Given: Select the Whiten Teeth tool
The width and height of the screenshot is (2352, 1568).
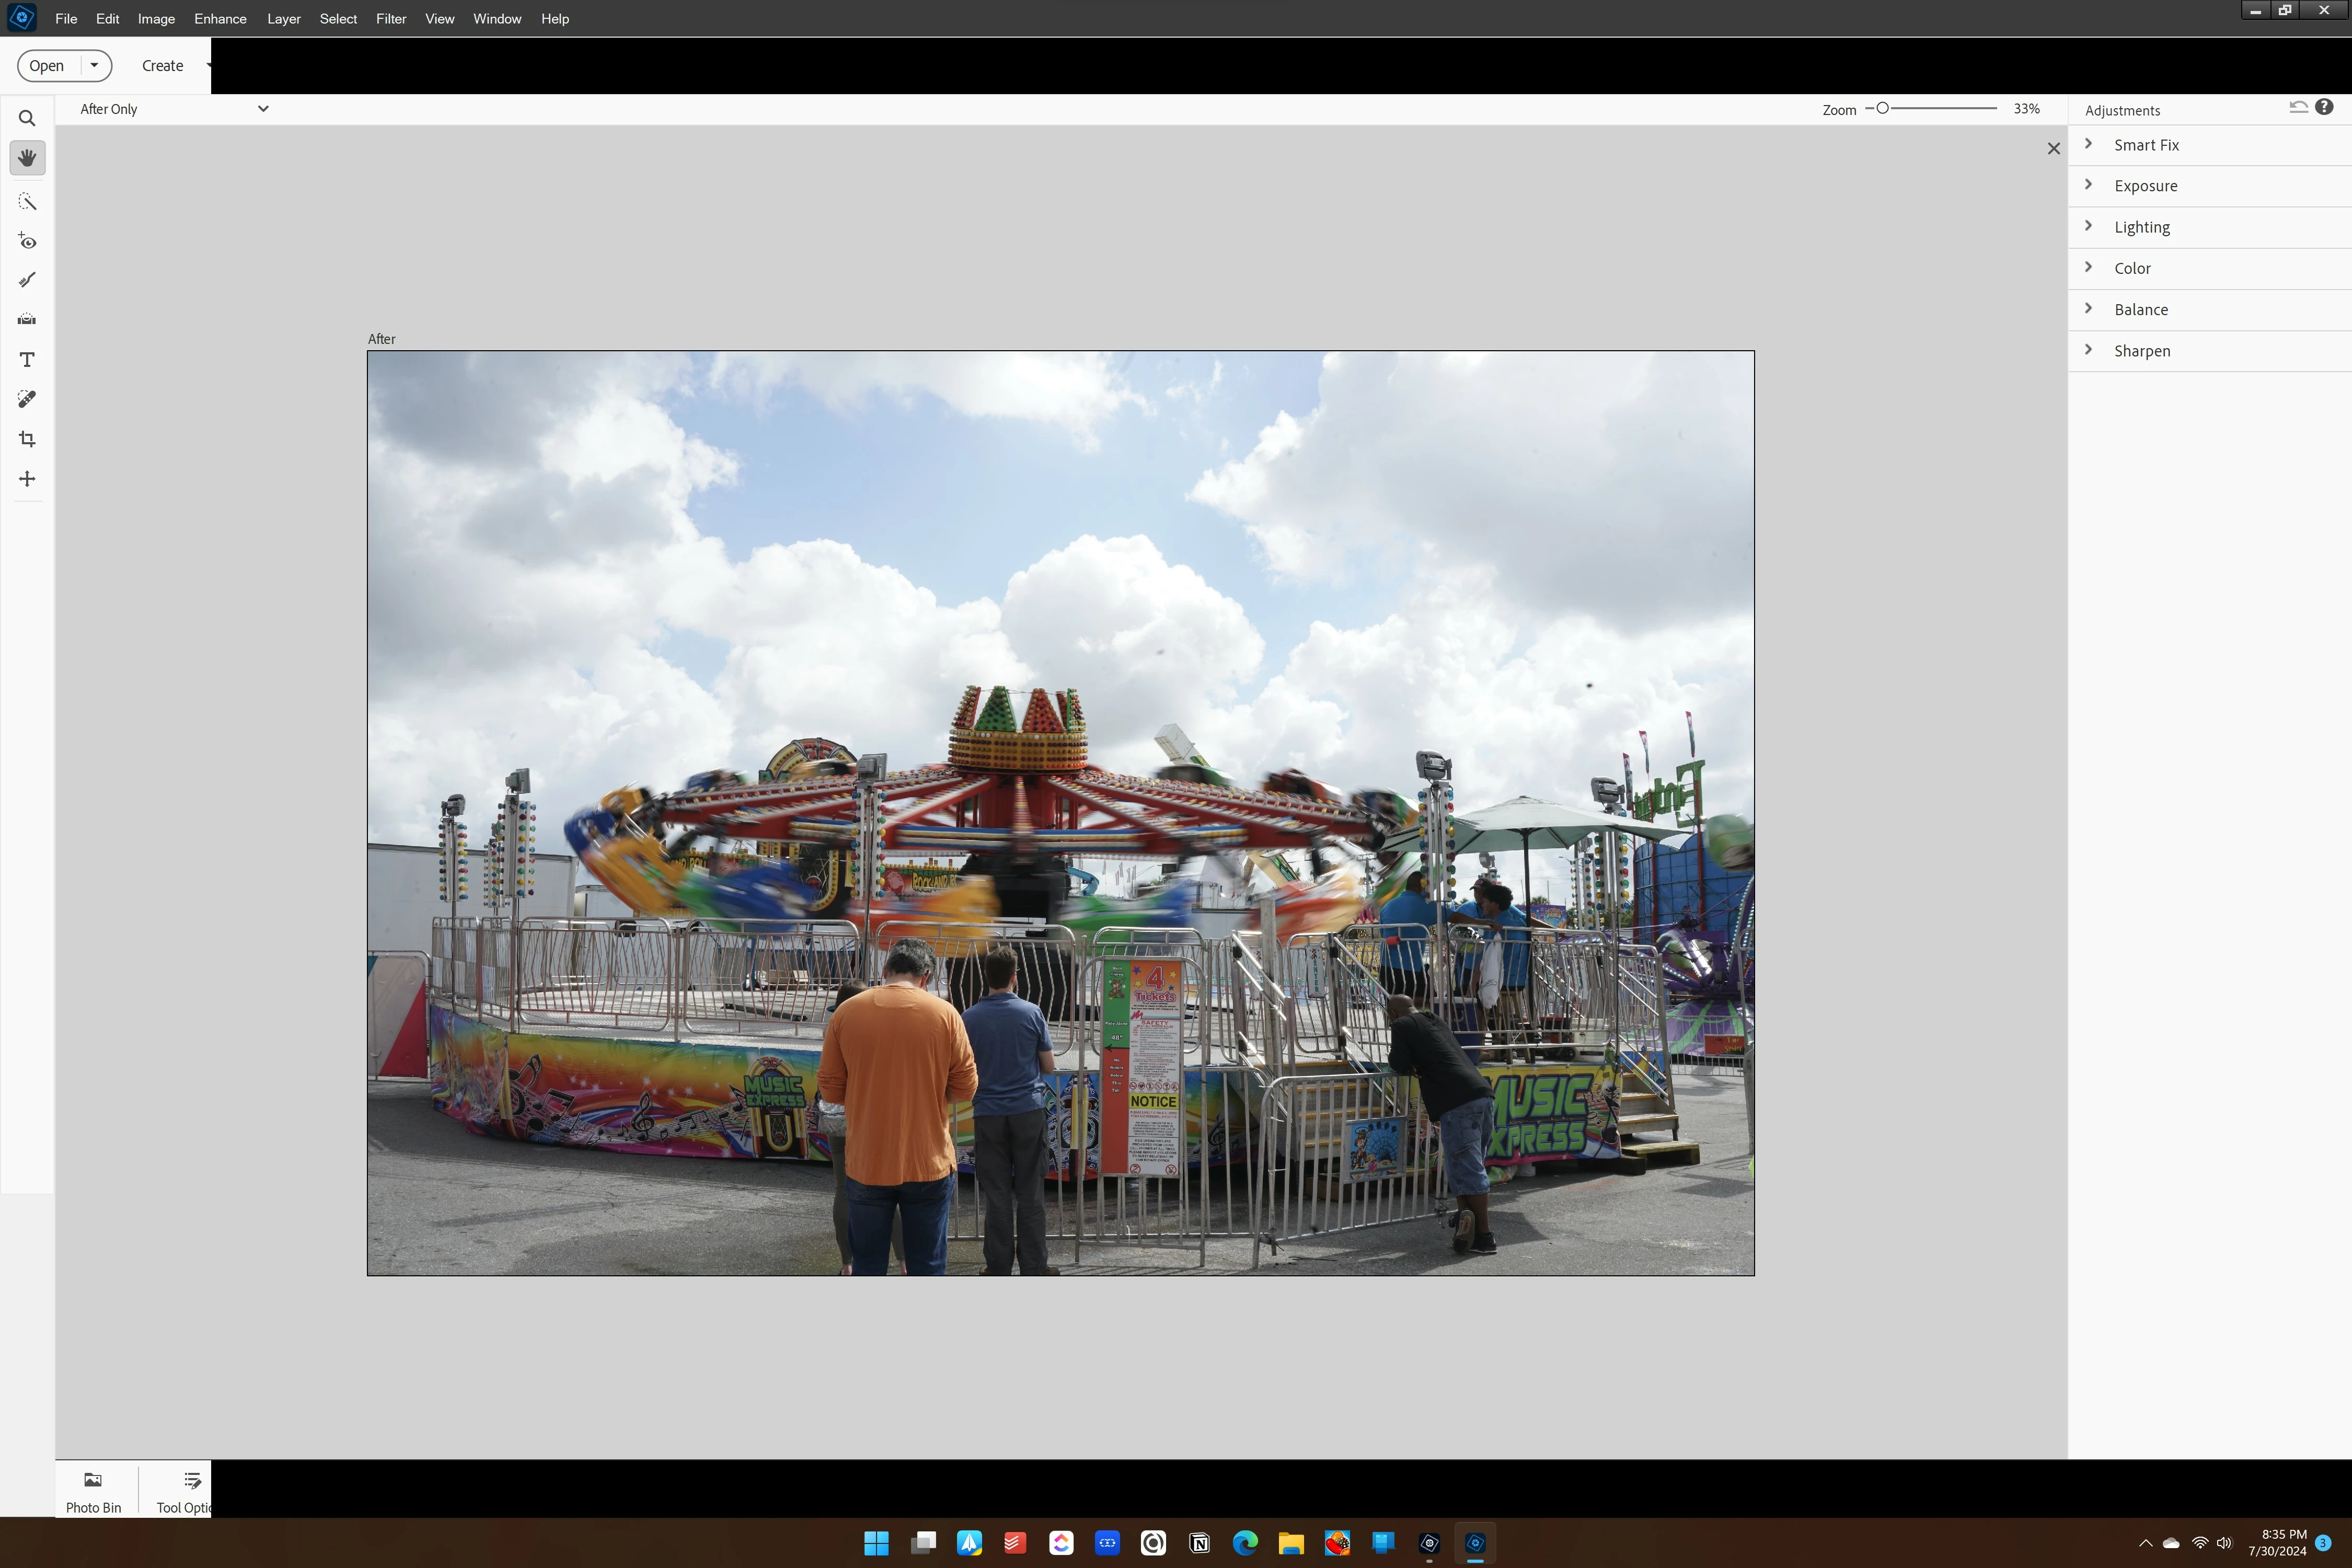Looking at the screenshot, I should coord(27,280).
